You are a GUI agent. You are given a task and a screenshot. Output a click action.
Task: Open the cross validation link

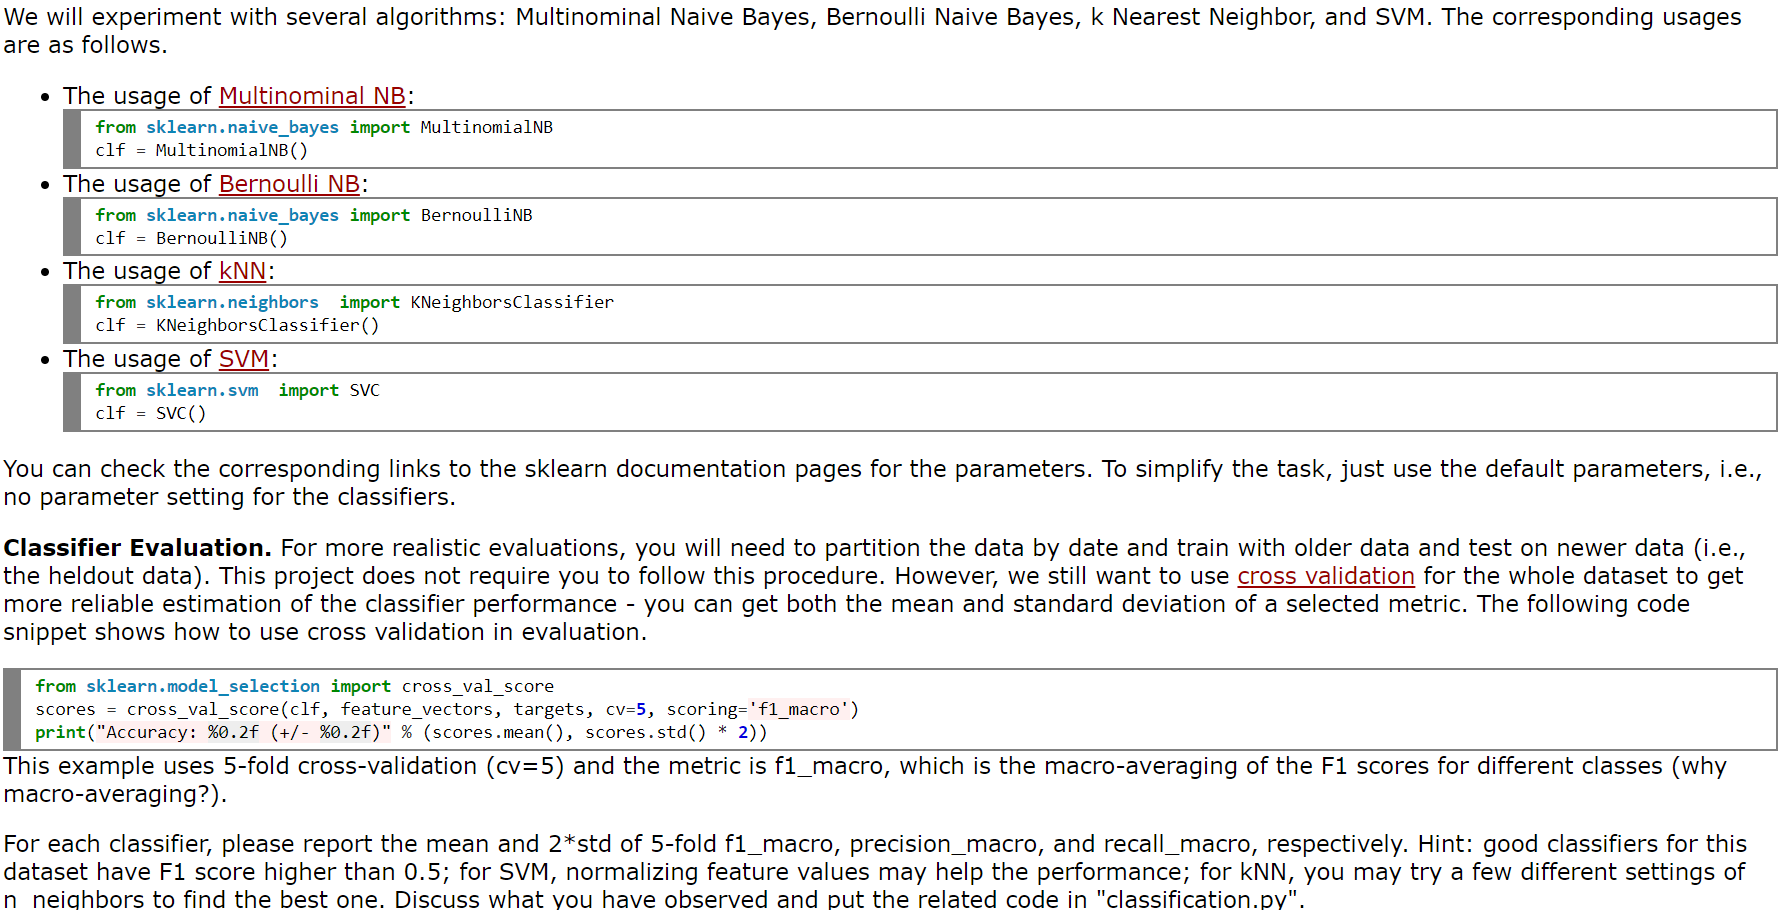(1326, 576)
